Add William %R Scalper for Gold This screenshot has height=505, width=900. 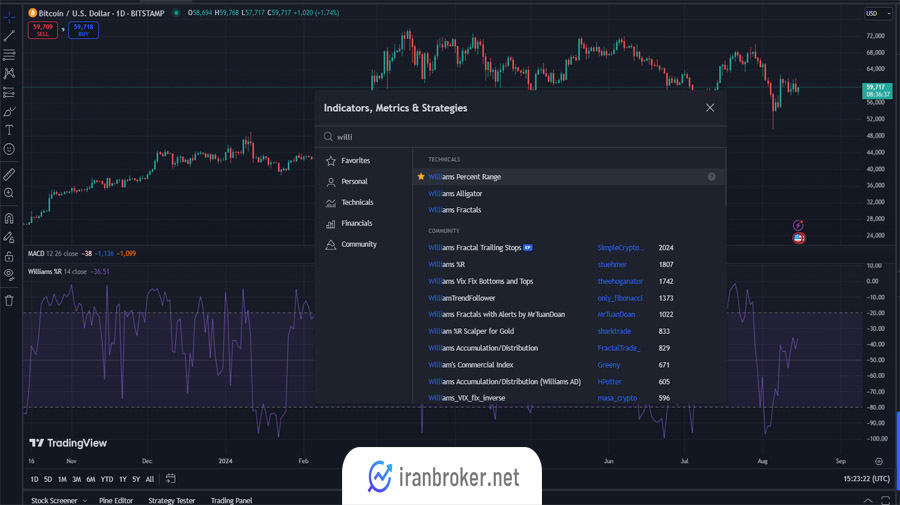[x=471, y=331]
